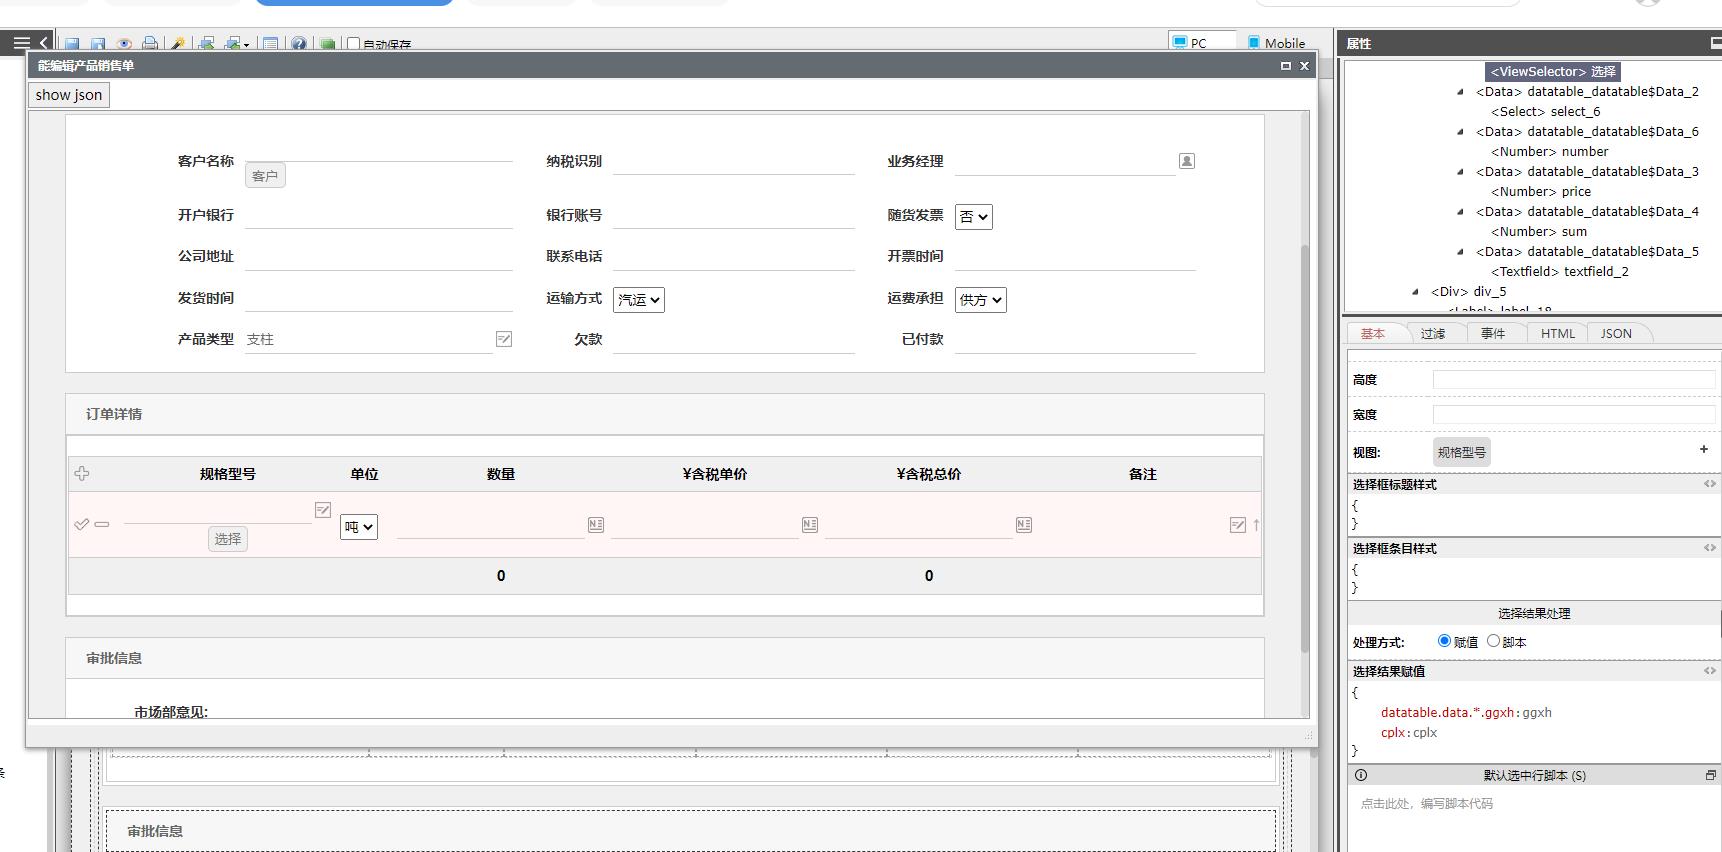Collapse the div_5 tree node
This screenshot has height=852, width=1722.
[x=1415, y=292]
